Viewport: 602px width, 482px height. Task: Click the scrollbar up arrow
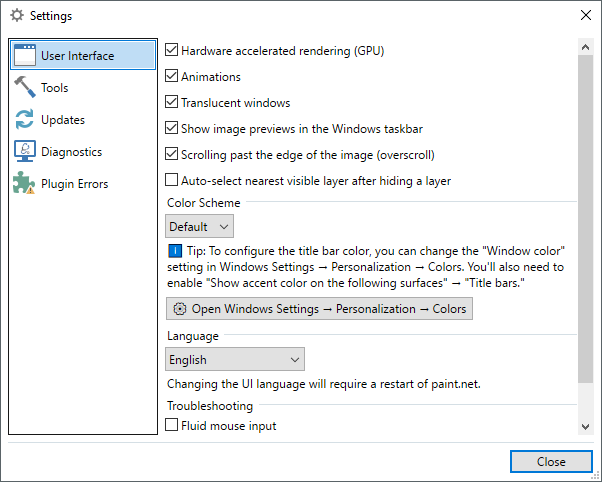[x=585, y=47]
